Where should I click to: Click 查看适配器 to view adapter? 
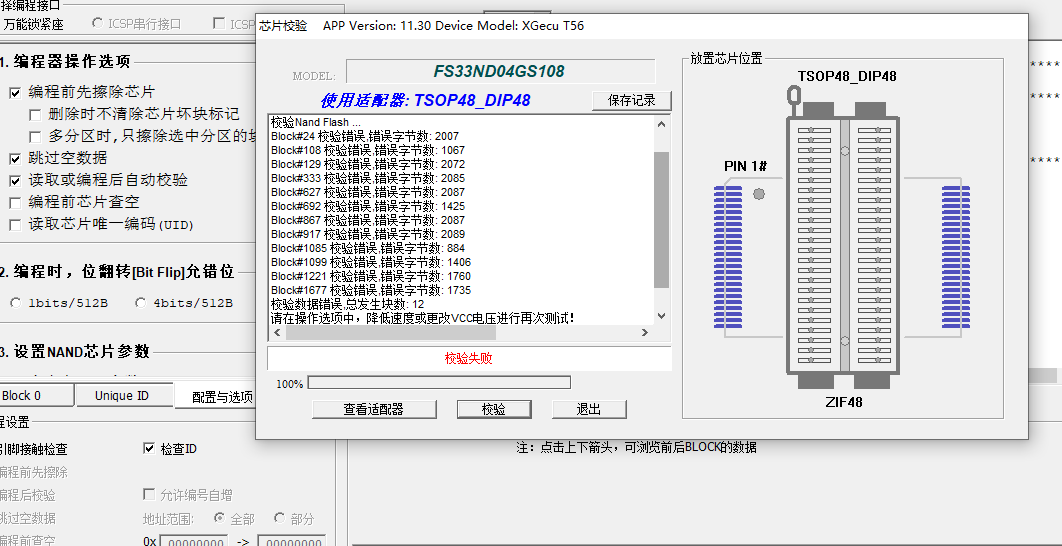coord(373,409)
